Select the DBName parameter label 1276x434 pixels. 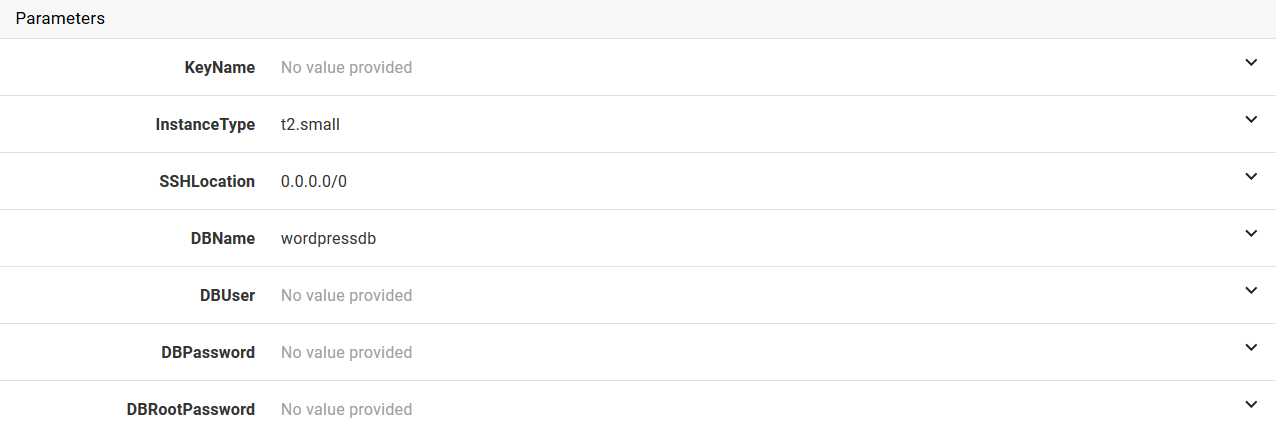click(x=222, y=239)
